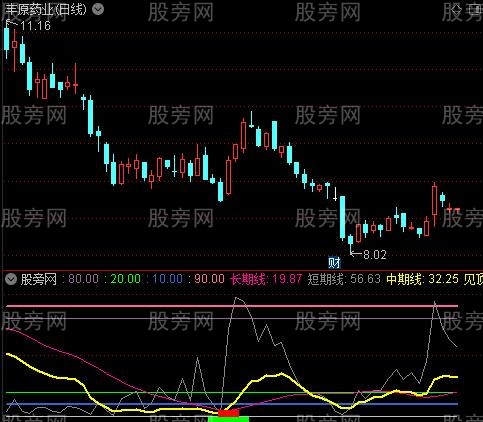Click the 中期线: 32.25 indicator value
The width and height of the screenshot is (483, 422).
[423, 279]
